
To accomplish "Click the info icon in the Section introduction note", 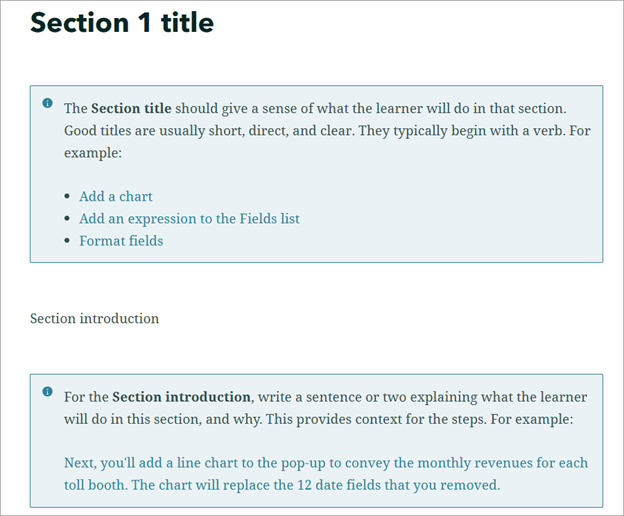I will tap(47, 392).
